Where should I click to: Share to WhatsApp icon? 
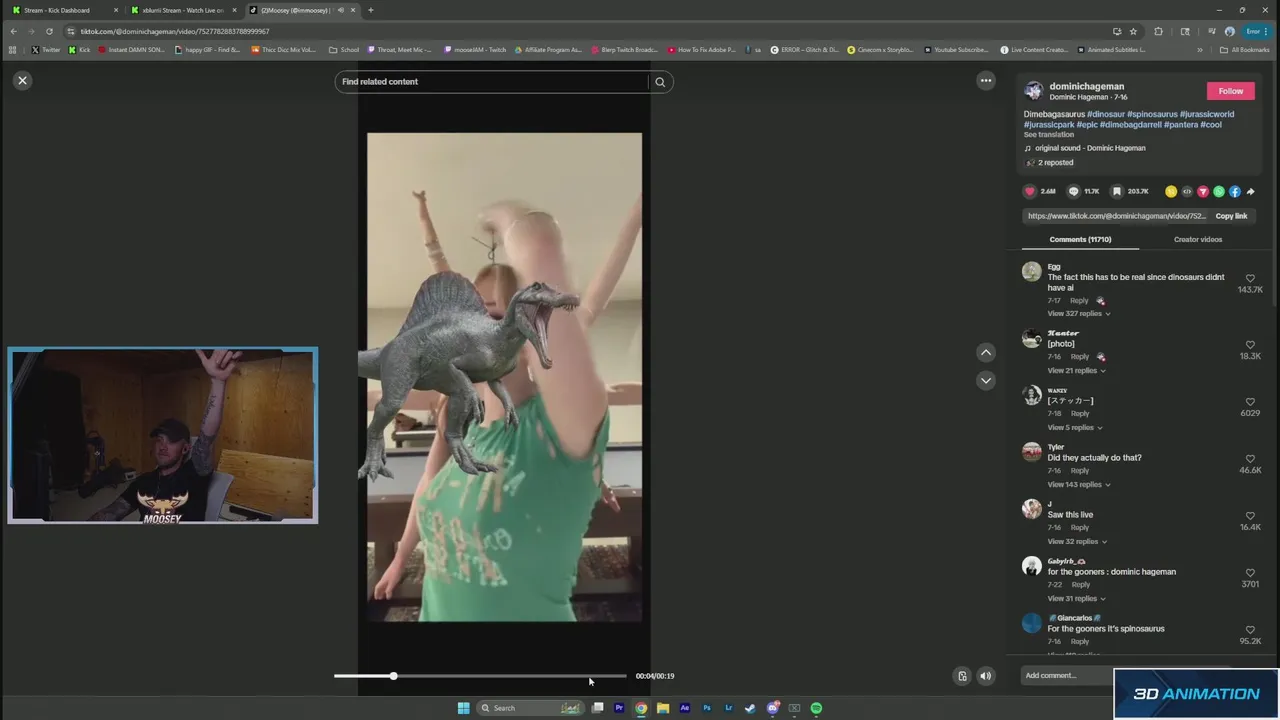pyautogui.click(x=1219, y=191)
